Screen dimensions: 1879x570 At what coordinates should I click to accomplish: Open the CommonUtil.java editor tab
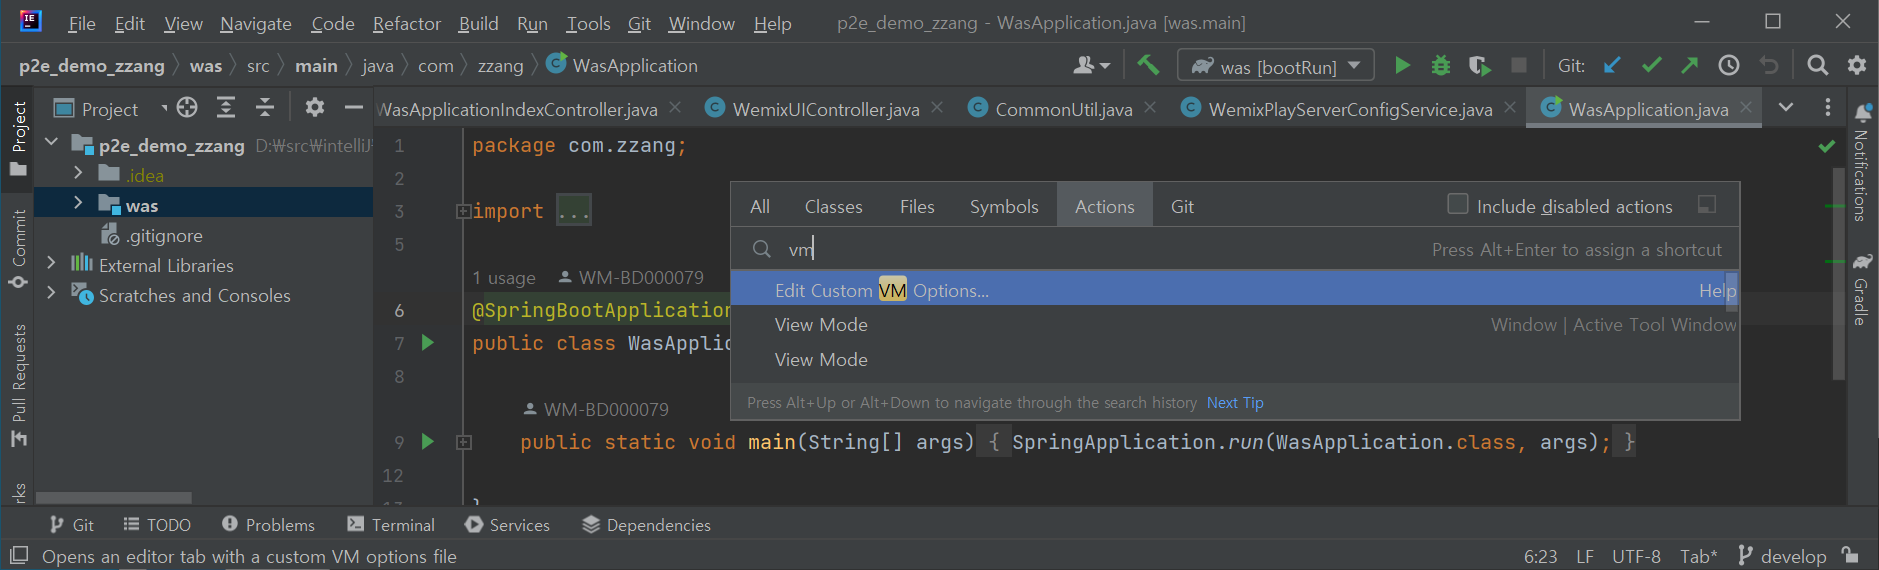(1064, 109)
